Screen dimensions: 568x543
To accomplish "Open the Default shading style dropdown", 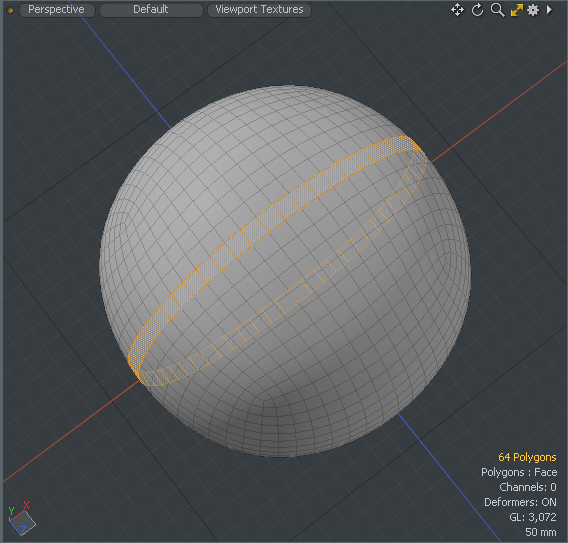I will click(x=151, y=10).
